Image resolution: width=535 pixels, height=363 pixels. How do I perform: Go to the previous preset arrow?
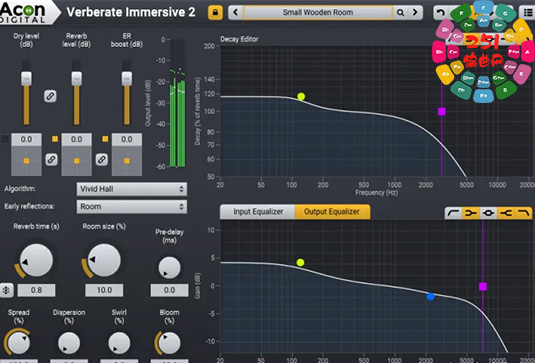pos(235,13)
